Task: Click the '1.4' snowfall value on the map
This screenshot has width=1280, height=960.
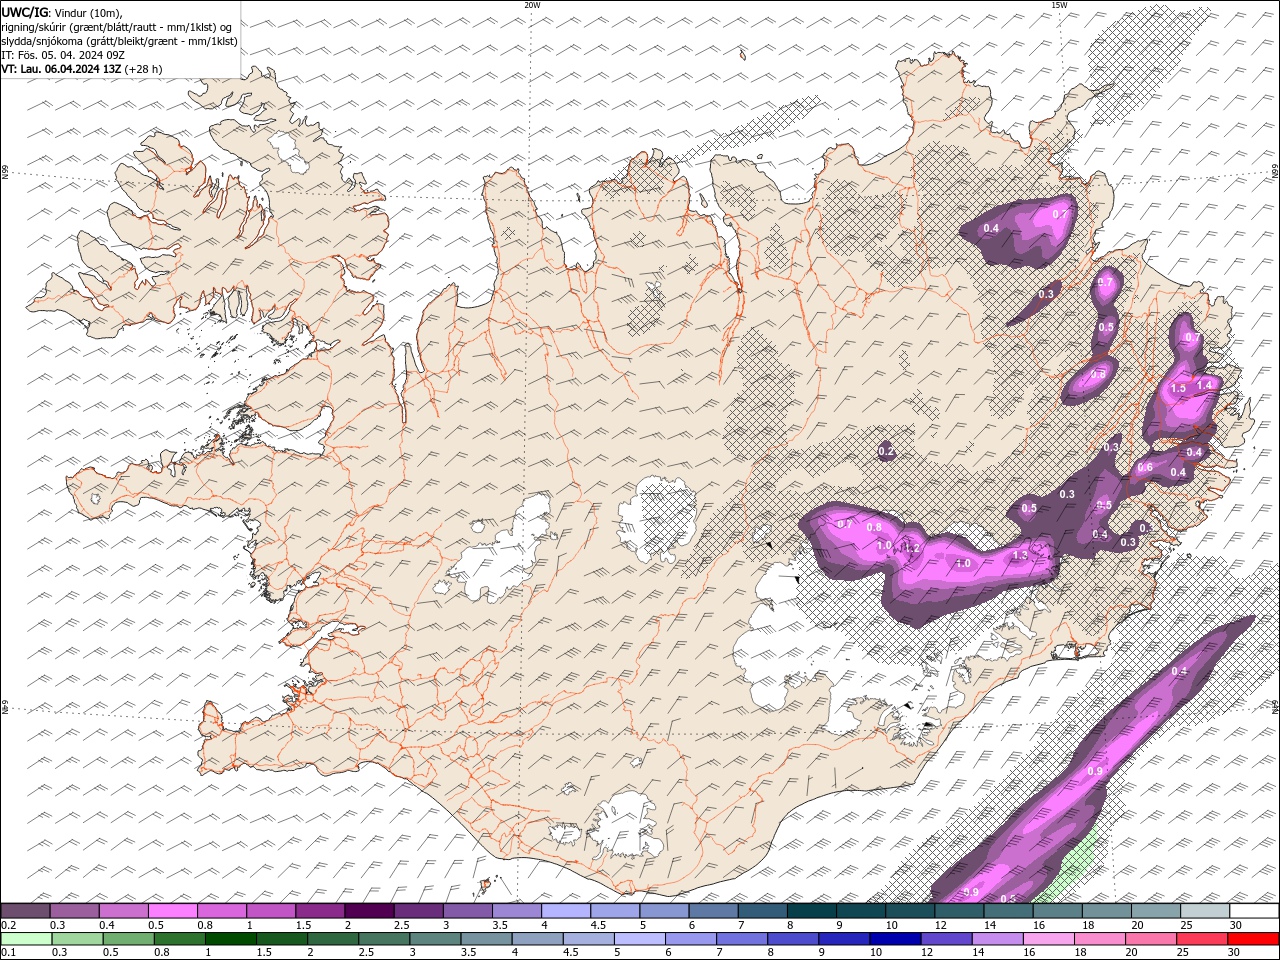Action: tap(1204, 384)
